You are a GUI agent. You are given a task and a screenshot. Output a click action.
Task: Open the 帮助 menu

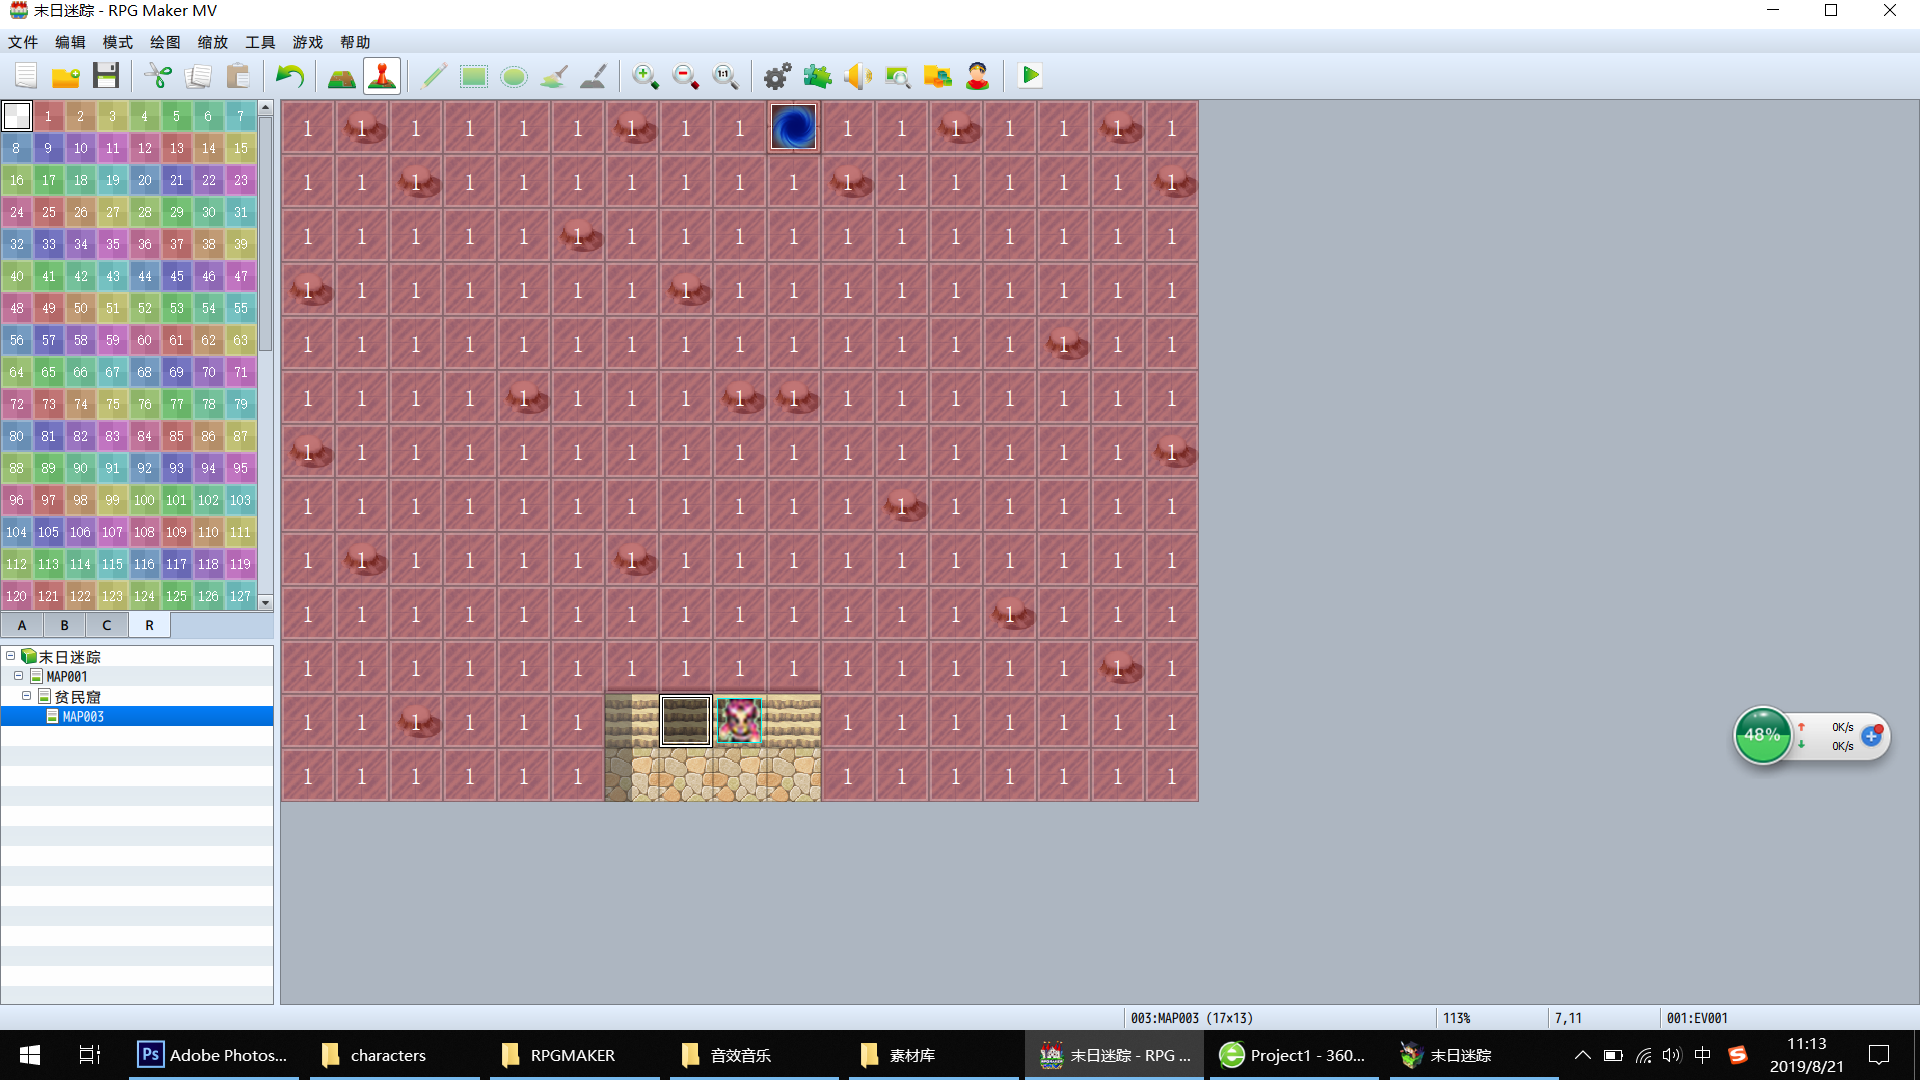point(355,42)
